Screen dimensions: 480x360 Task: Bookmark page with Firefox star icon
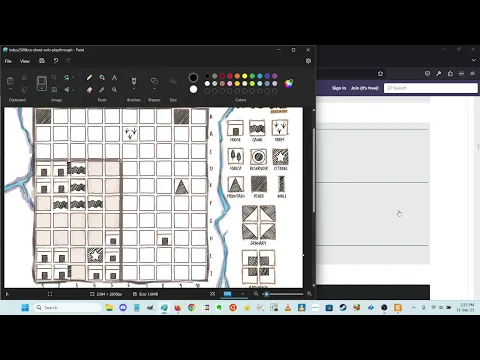[x=381, y=74]
